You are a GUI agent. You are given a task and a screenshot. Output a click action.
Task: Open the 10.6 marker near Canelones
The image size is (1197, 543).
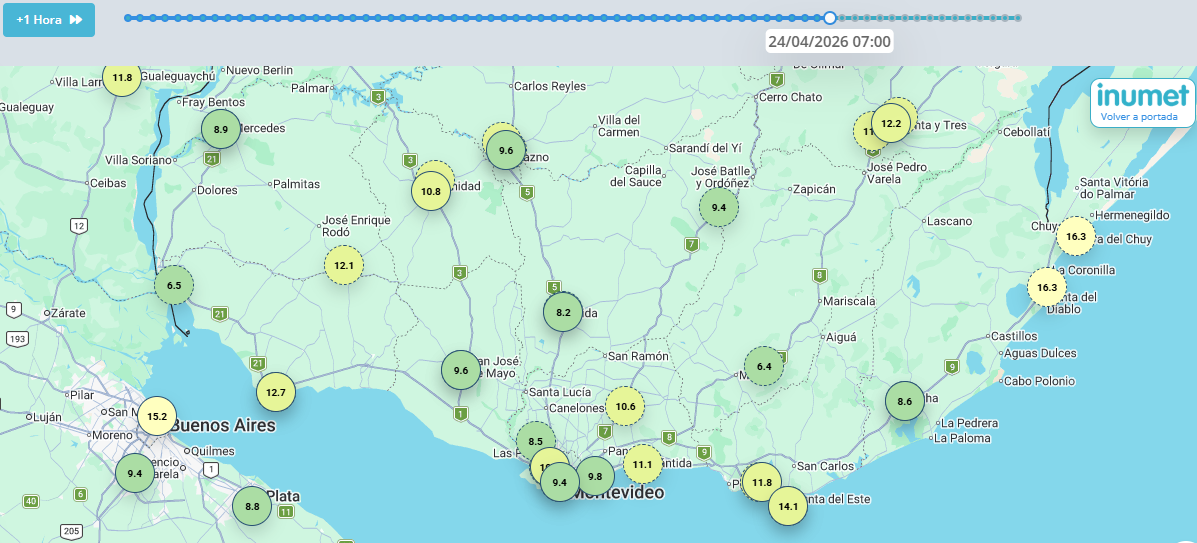click(x=625, y=406)
